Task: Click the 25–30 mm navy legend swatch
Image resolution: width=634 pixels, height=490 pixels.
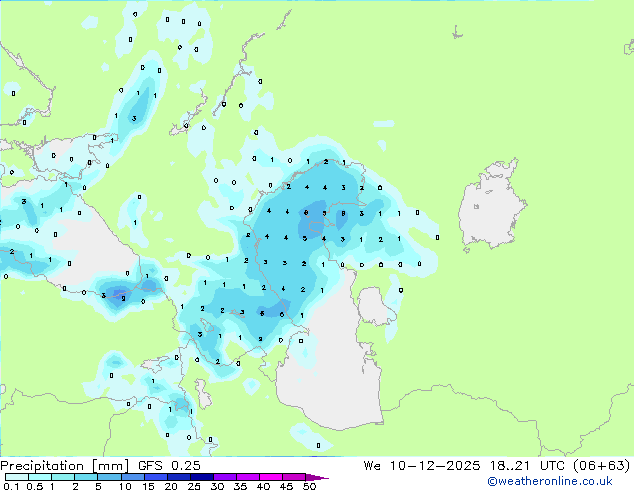Action: 201,477
